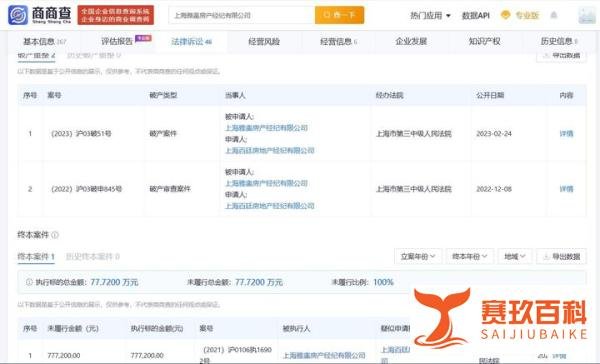Click the info icon beside 终本案件 heading

(55, 235)
